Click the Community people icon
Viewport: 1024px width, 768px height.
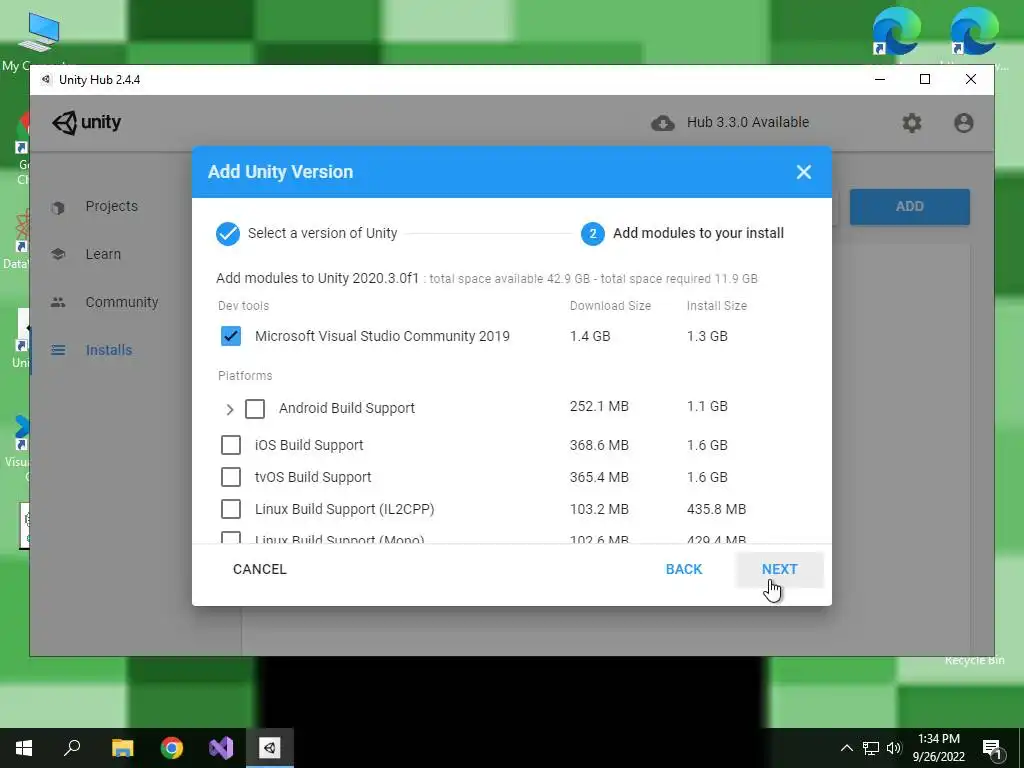click(58, 302)
